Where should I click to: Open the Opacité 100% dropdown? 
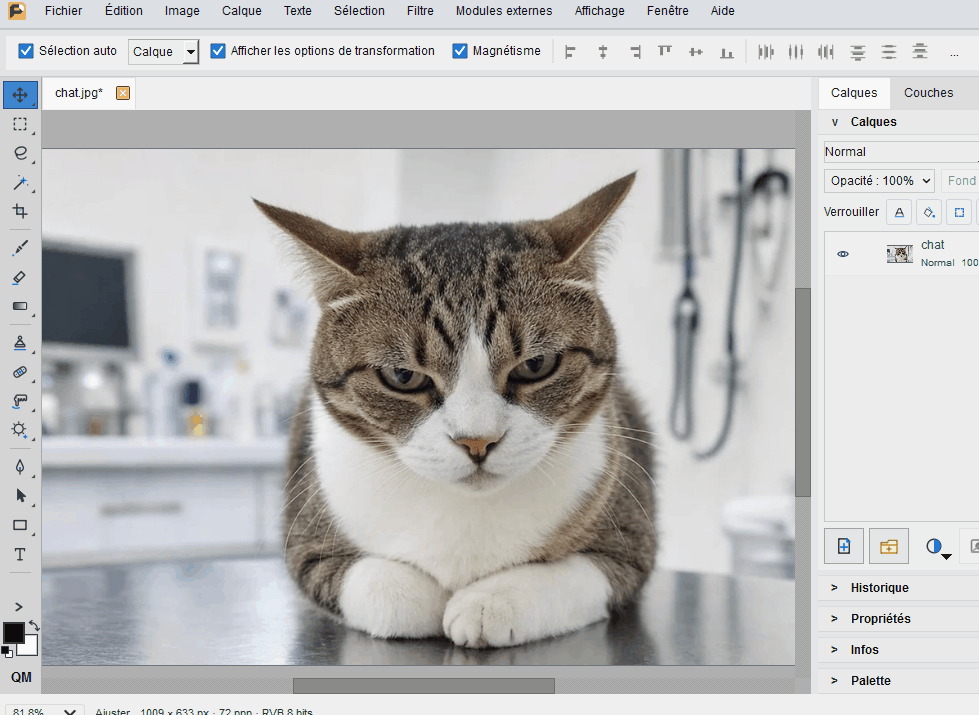pyautogui.click(x=879, y=181)
